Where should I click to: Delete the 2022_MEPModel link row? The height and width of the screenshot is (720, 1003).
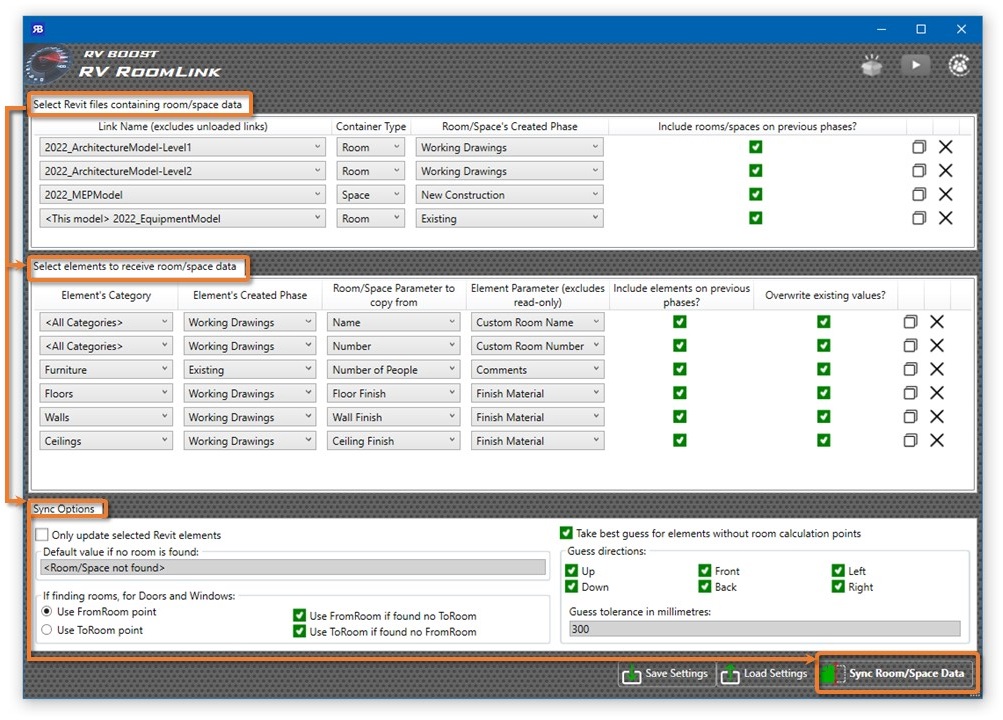point(945,194)
